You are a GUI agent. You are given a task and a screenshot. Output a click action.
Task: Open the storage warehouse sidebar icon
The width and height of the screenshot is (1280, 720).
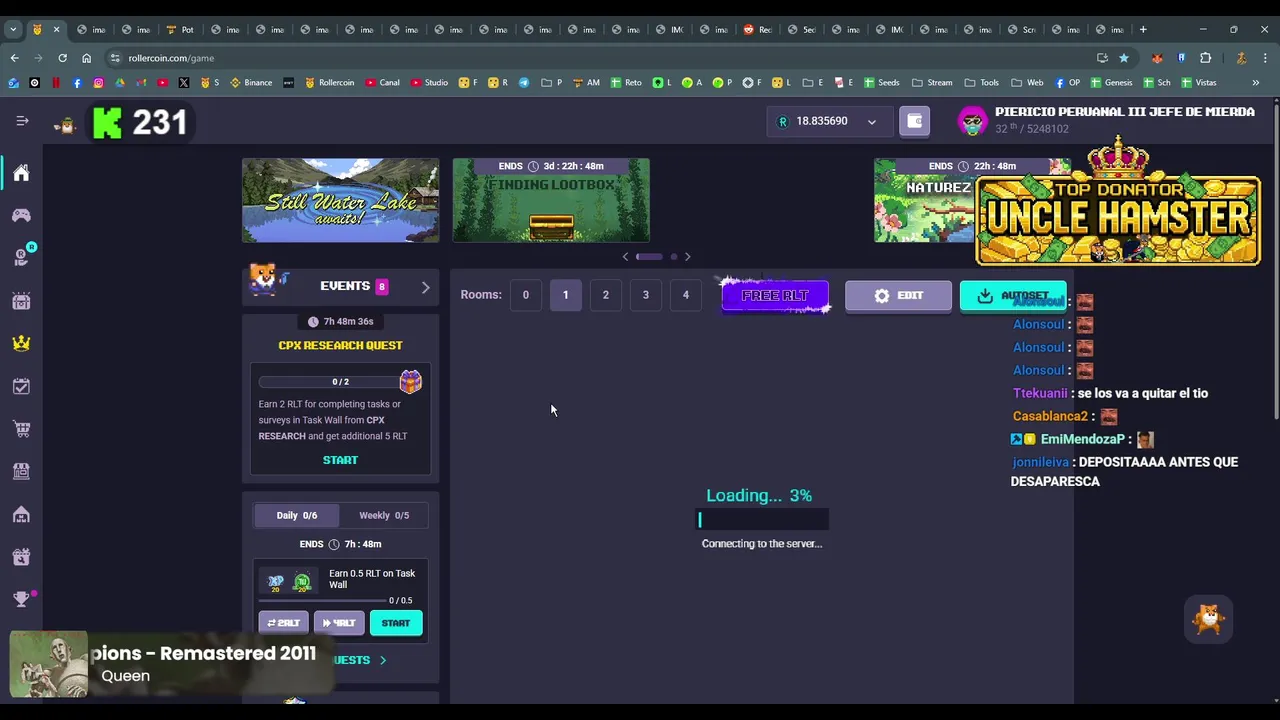[21, 514]
